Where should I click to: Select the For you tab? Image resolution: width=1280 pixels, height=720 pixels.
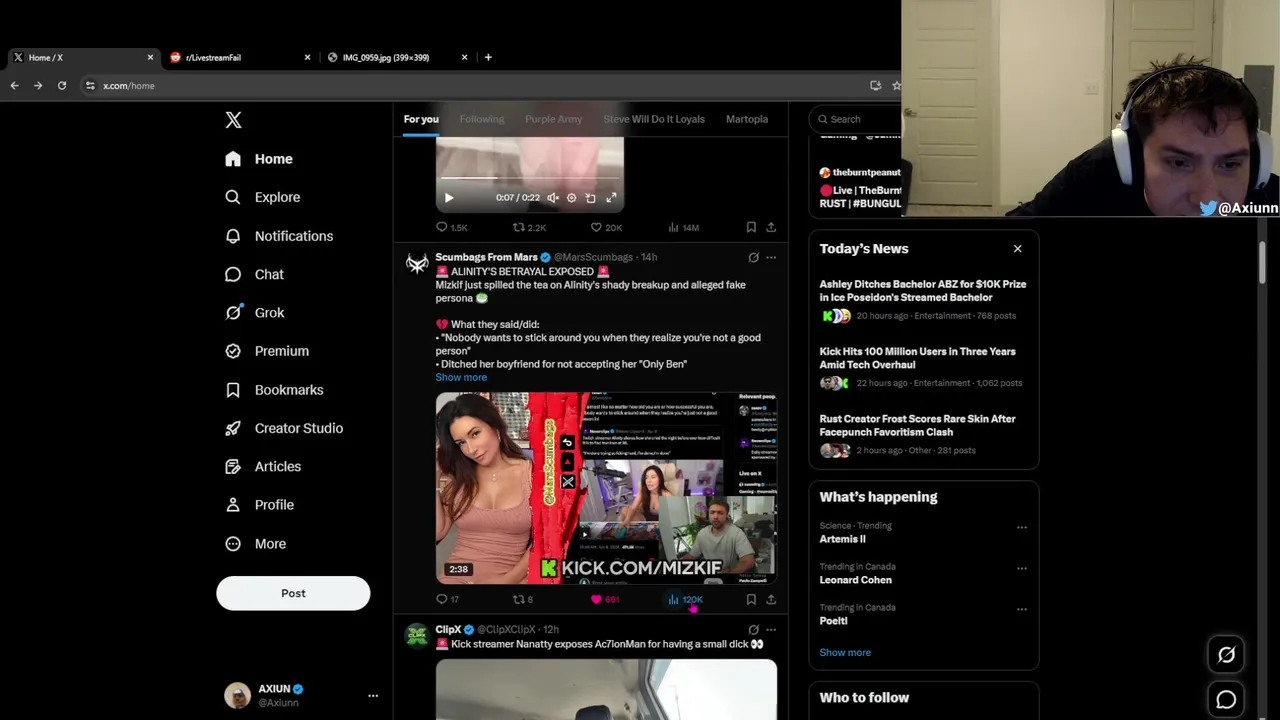click(x=421, y=119)
